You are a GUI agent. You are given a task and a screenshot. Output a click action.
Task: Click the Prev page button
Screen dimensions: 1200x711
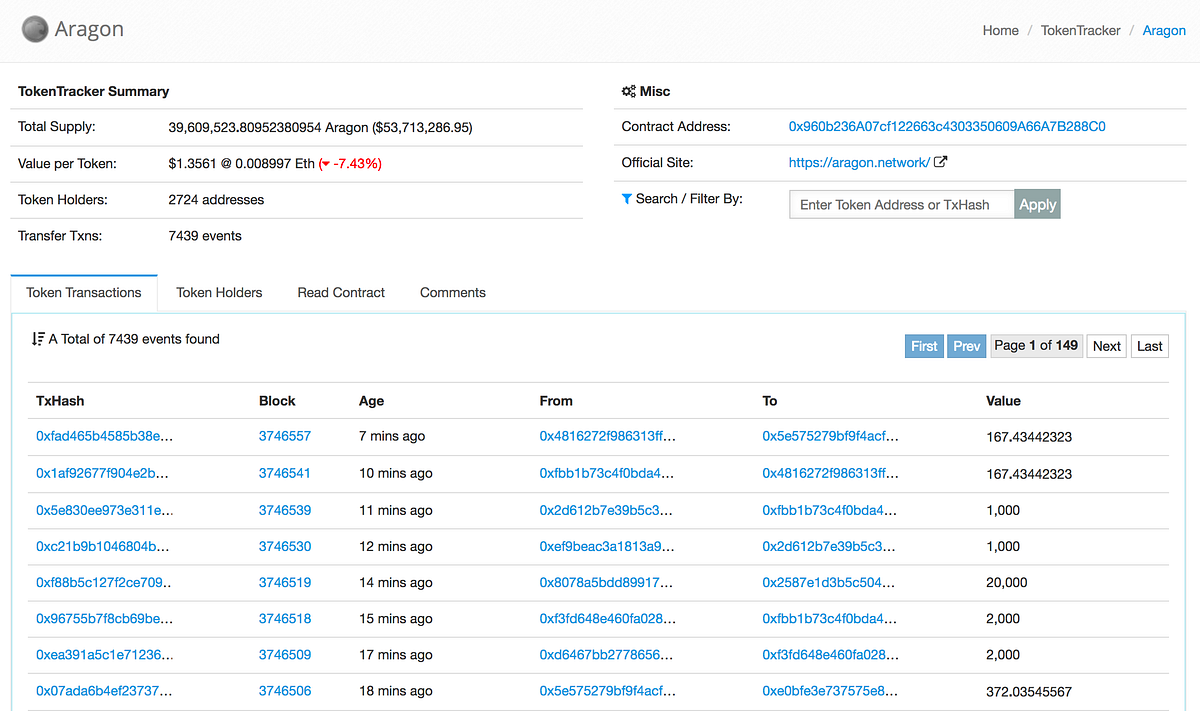[x=966, y=346]
